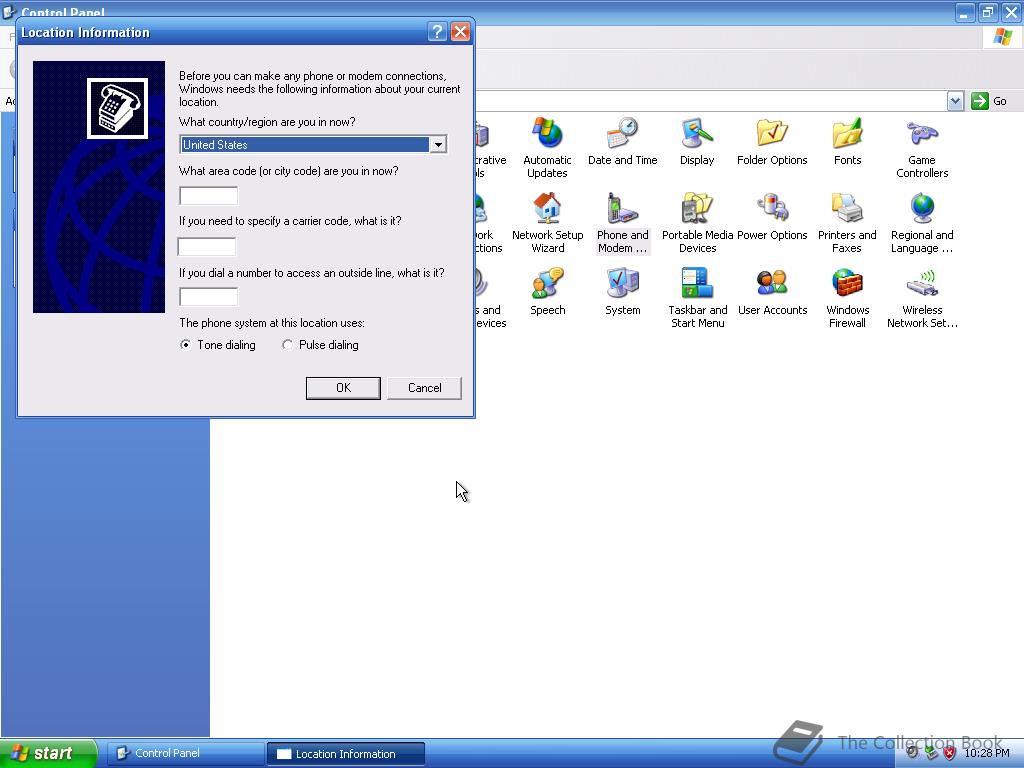The height and width of the screenshot is (768, 1024).
Task: Click the area code input field
Action: (208, 195)
